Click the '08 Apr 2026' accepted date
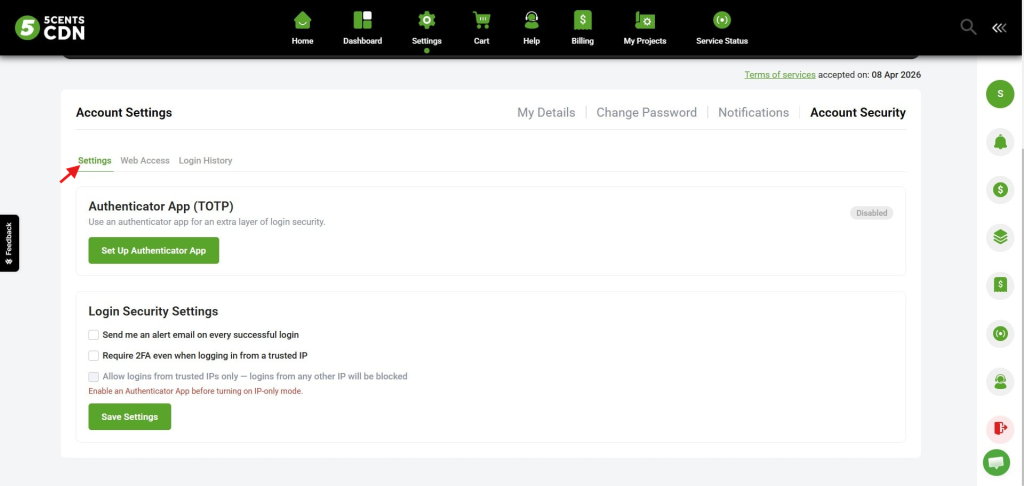Viewport: 1024px width, 486px height. [x=896, y=74]
